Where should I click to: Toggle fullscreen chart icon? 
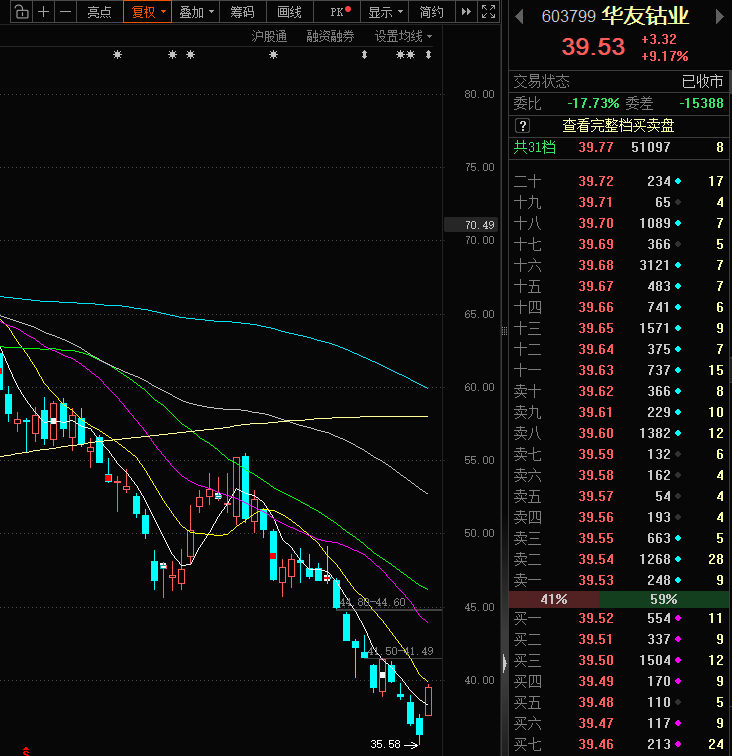point(488,12)
